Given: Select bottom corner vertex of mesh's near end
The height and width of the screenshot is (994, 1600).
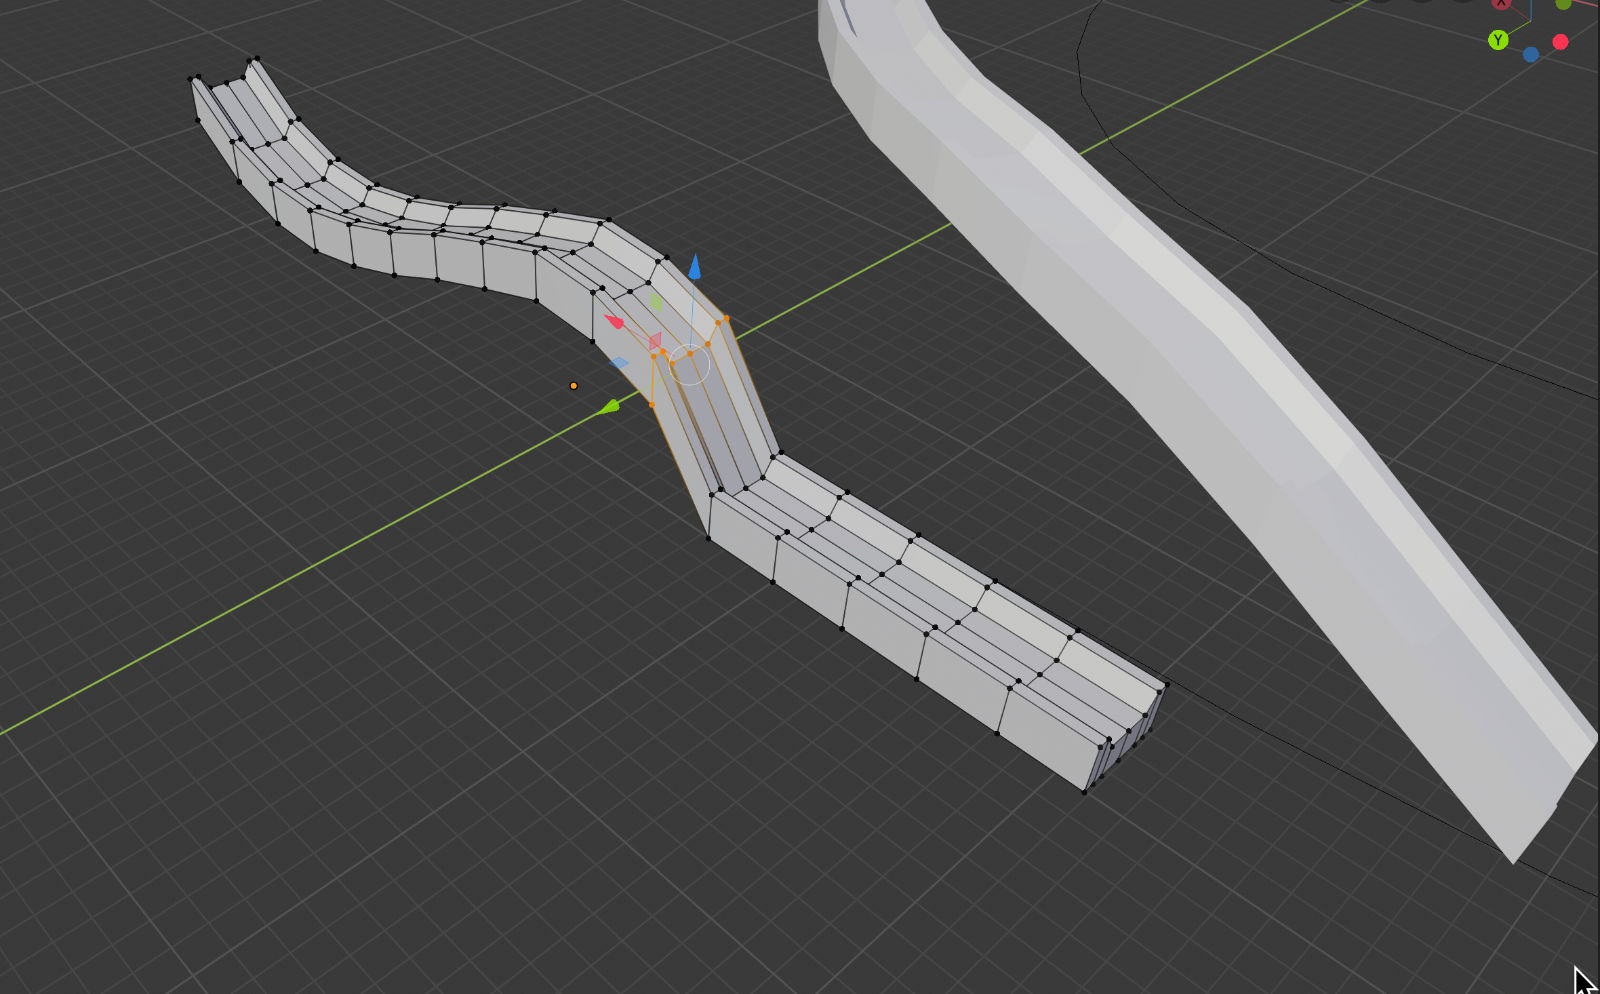Looking at the screenshot, I should 1084,792.
